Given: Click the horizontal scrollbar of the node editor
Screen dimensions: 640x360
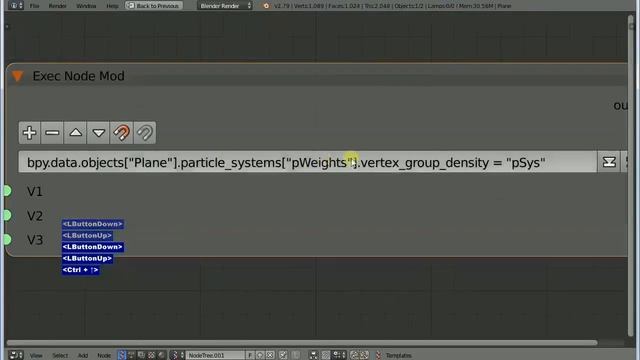Looking at the screenshot, I should (x=302, y=343).
